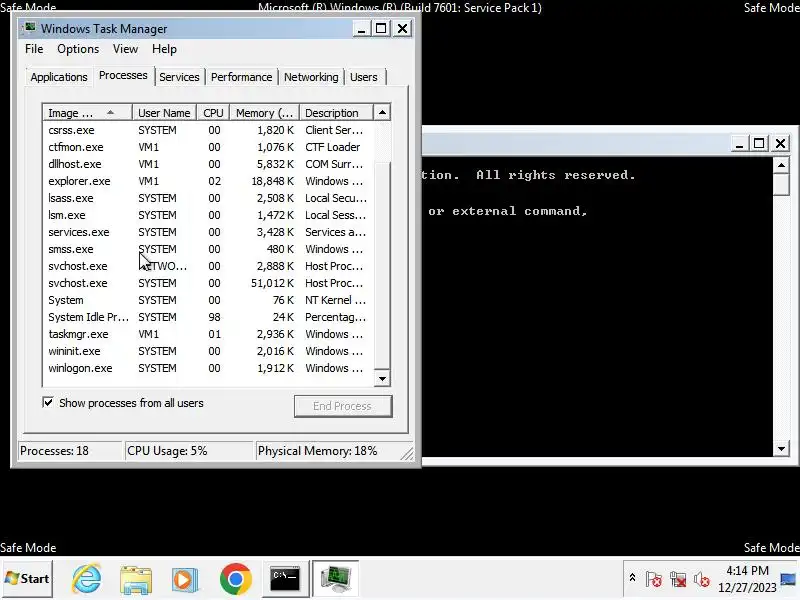Toggle Show processes from all users checkbox
Screen dimensions: 800x600
tap(48, 403)
